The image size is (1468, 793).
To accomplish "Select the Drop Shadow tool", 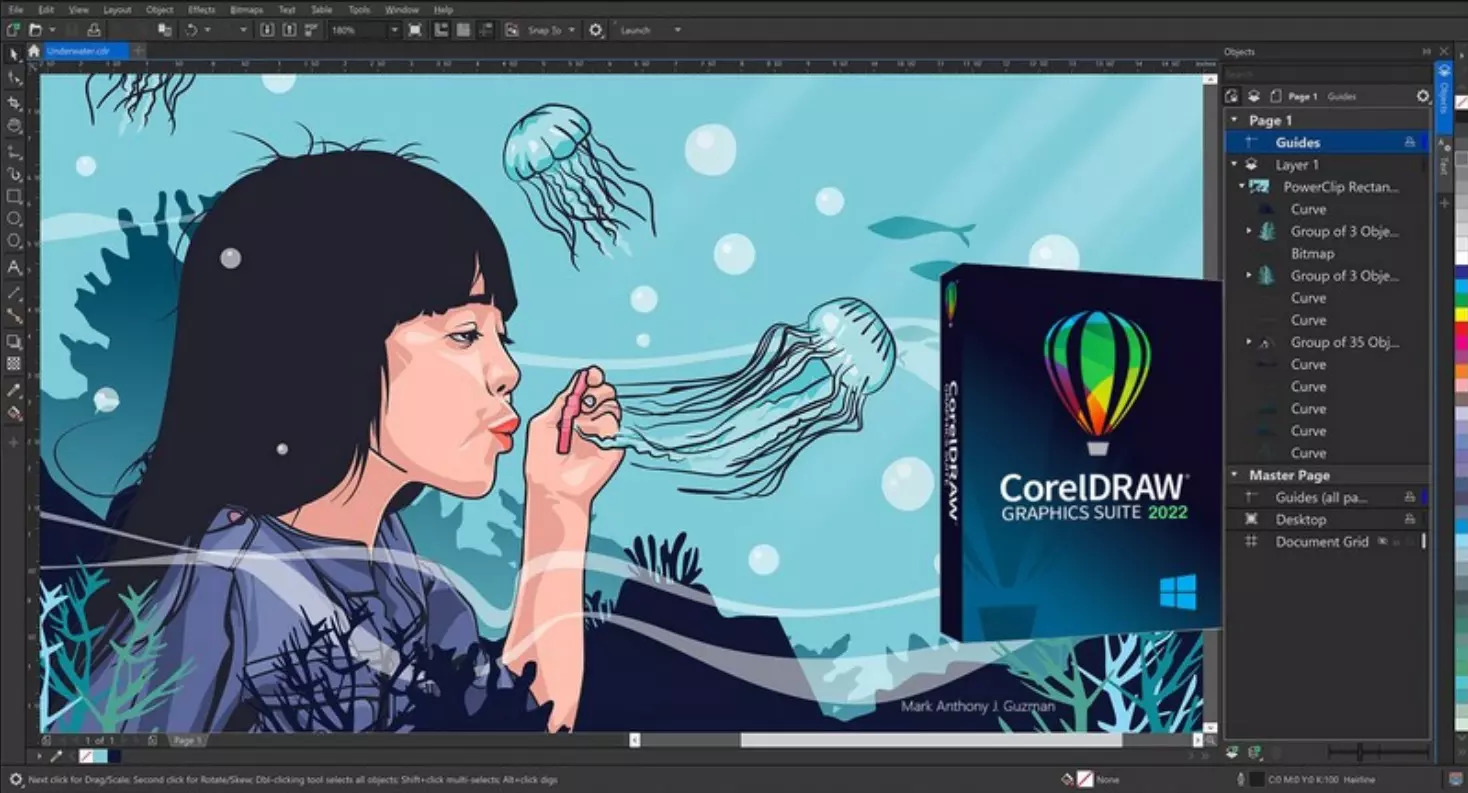I will click(x=14, y=342).
